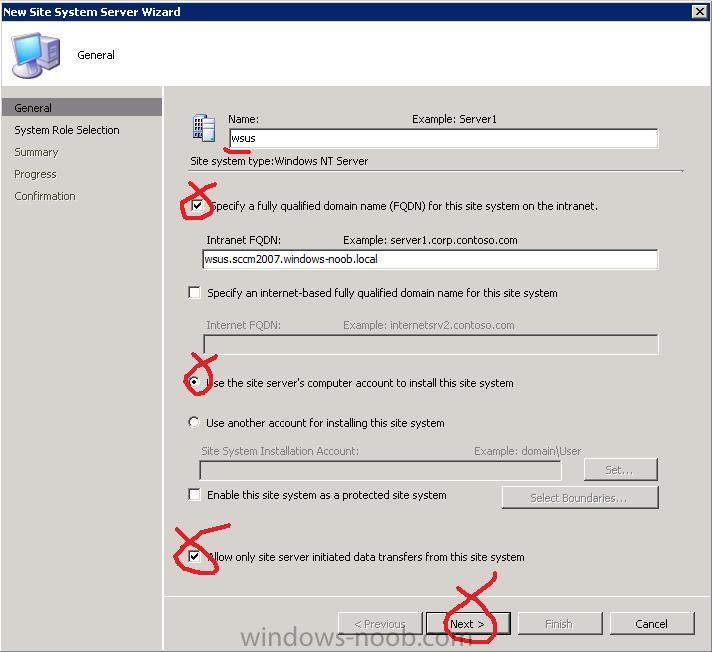Cancel the wizard
This screenshot has height=652, width=712.
click(652, 624)
